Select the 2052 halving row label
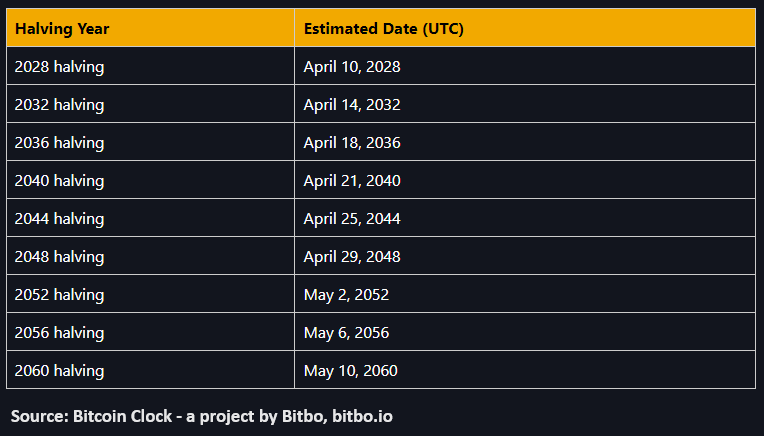764x436 pixels. [59, 295]
